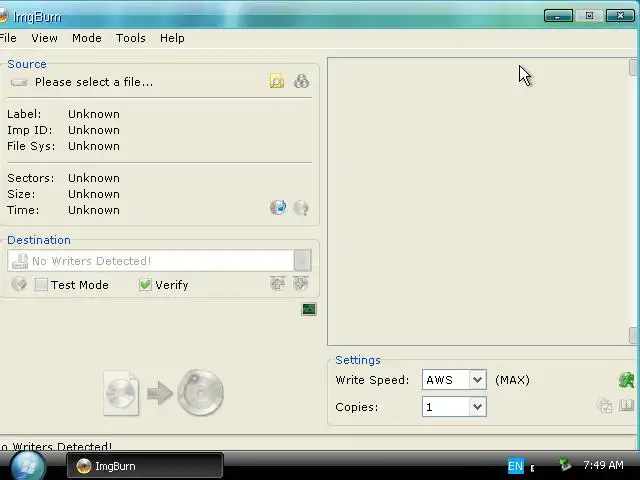This screenshot has height=480, width=640.
Task: Click the Sectors: Unknown value
Action: click(x=94, y=178)
